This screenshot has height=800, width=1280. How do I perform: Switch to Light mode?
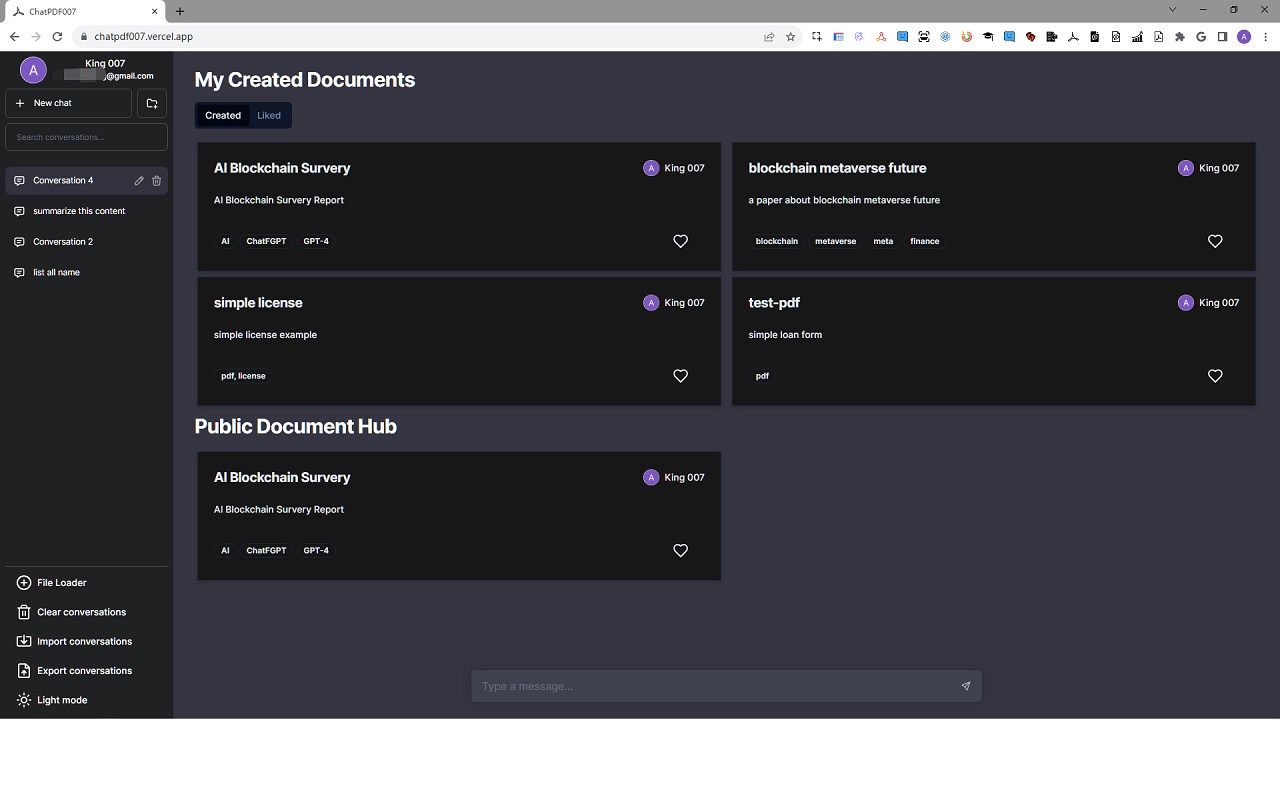[61, 700]
